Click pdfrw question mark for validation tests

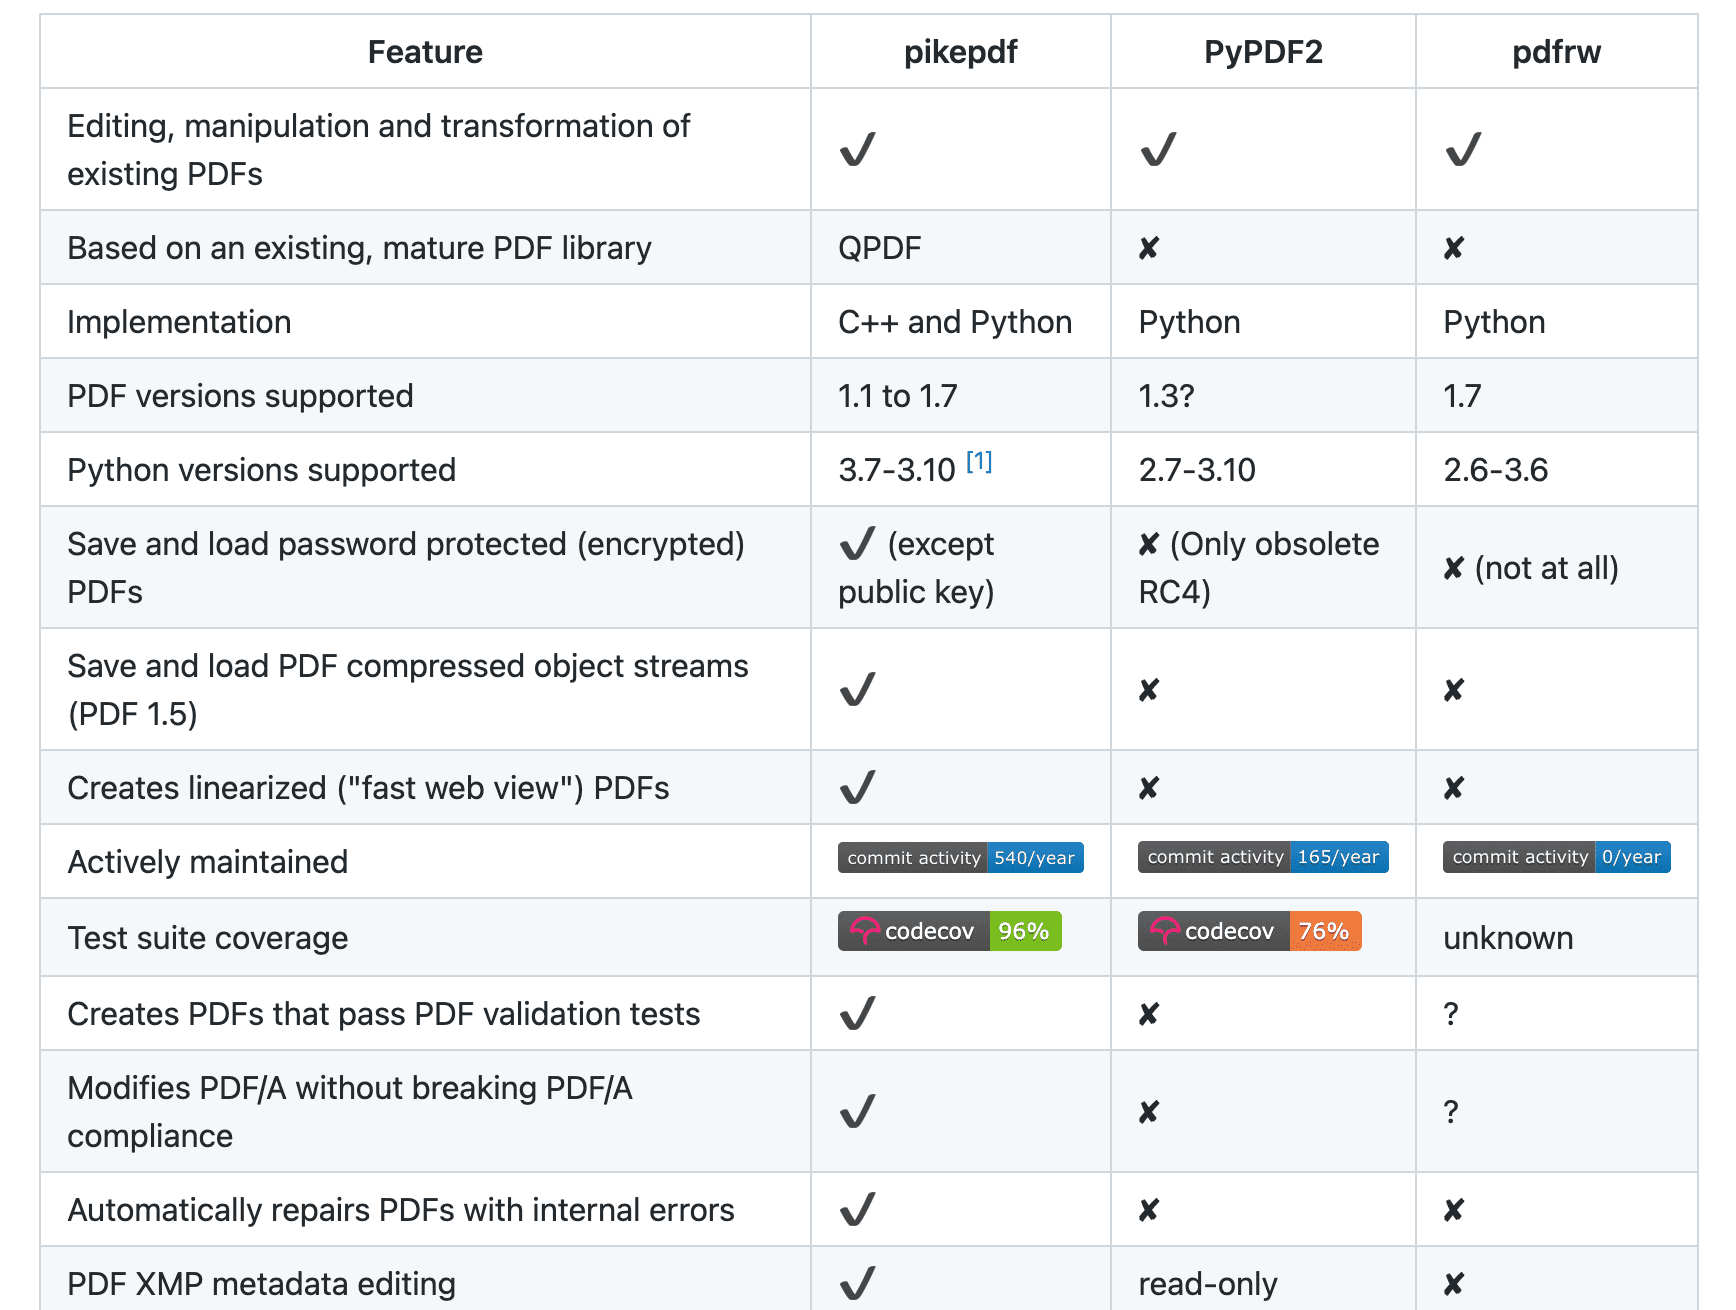1451,1014
